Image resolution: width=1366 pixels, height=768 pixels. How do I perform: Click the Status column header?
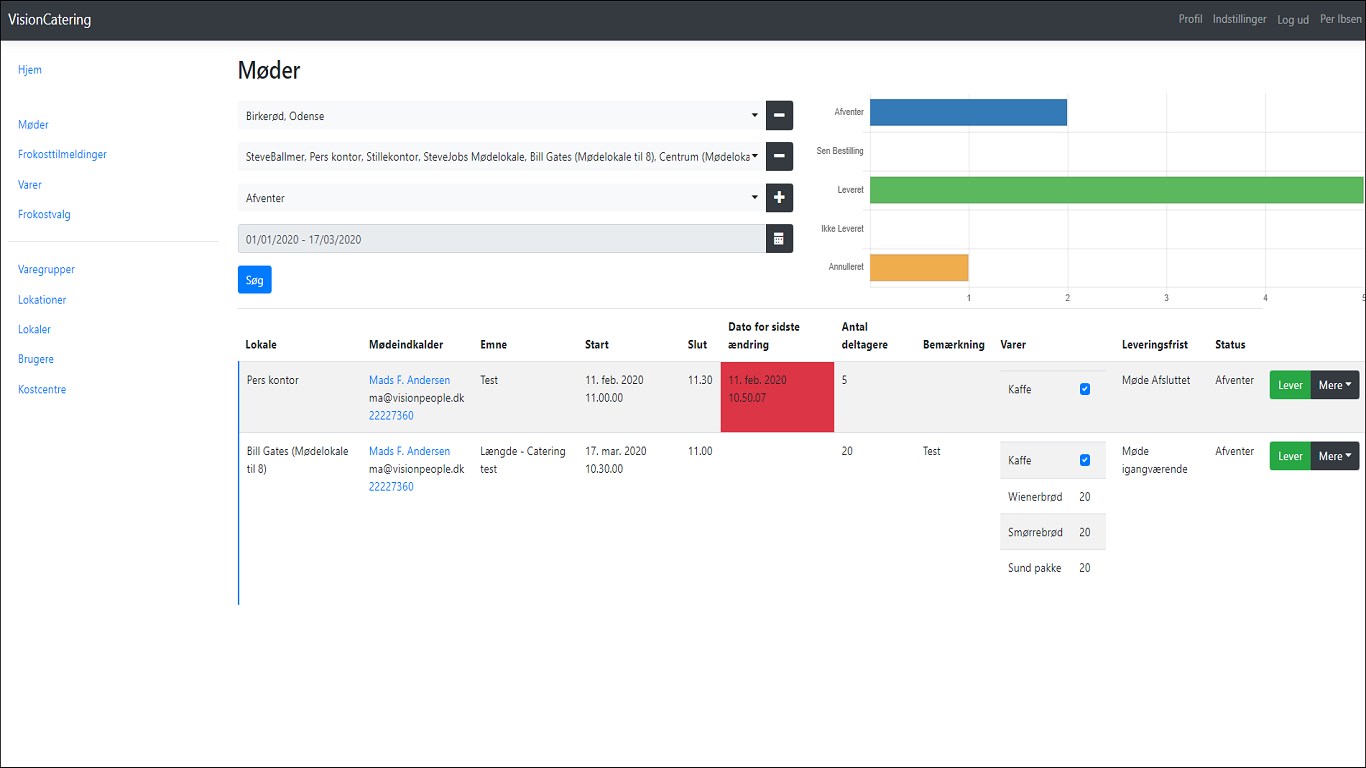tap(1230, 345)
